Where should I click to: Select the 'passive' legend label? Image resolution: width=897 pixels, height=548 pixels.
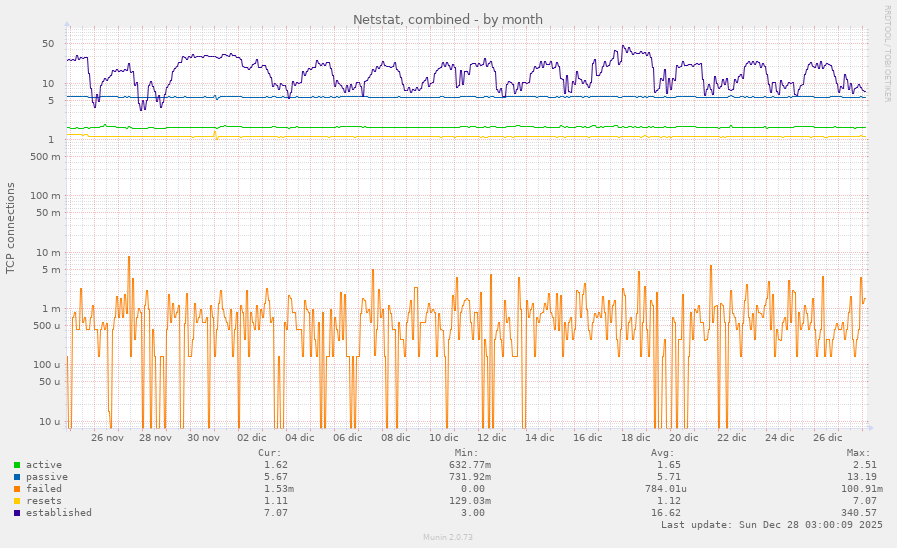click(46, 477)
